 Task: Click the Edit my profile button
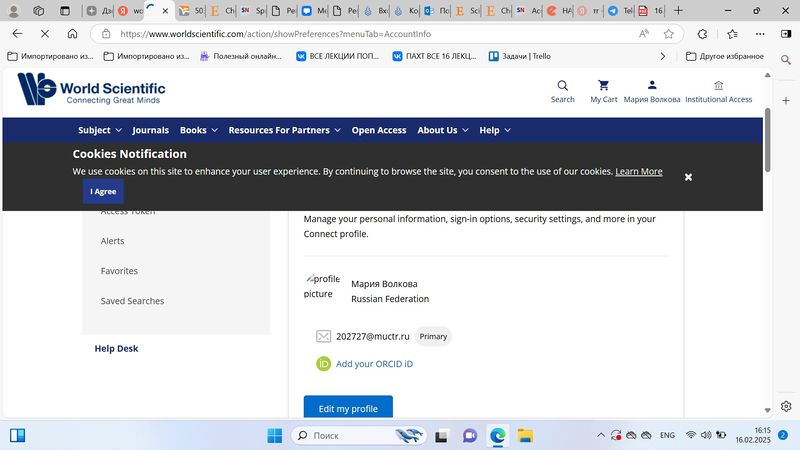tap(348, 409)
